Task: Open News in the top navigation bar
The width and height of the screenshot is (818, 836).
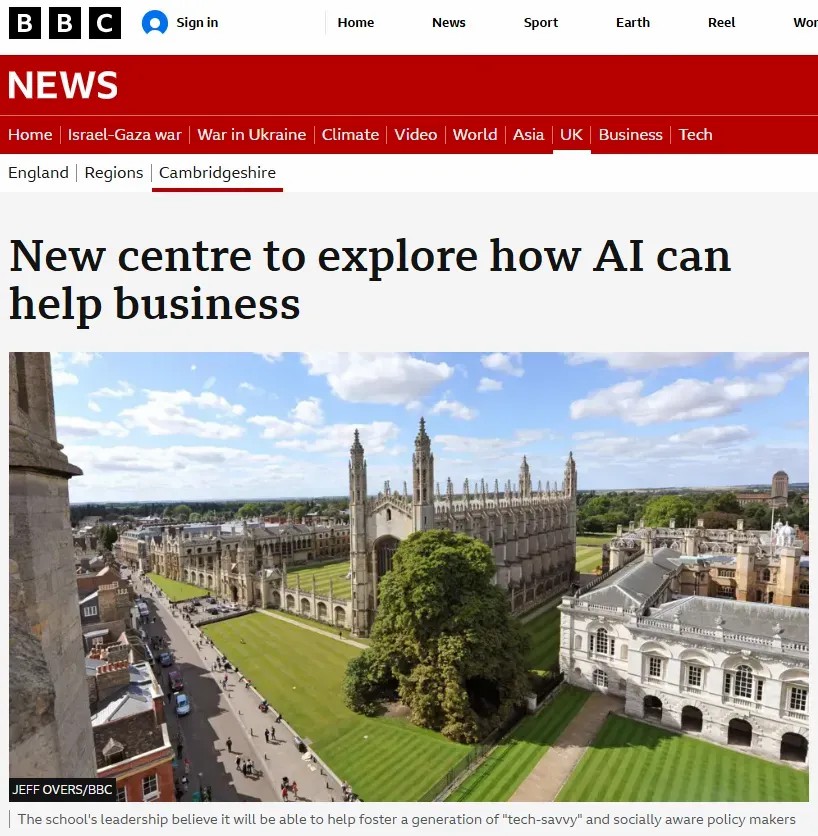Action: [448, 22]
